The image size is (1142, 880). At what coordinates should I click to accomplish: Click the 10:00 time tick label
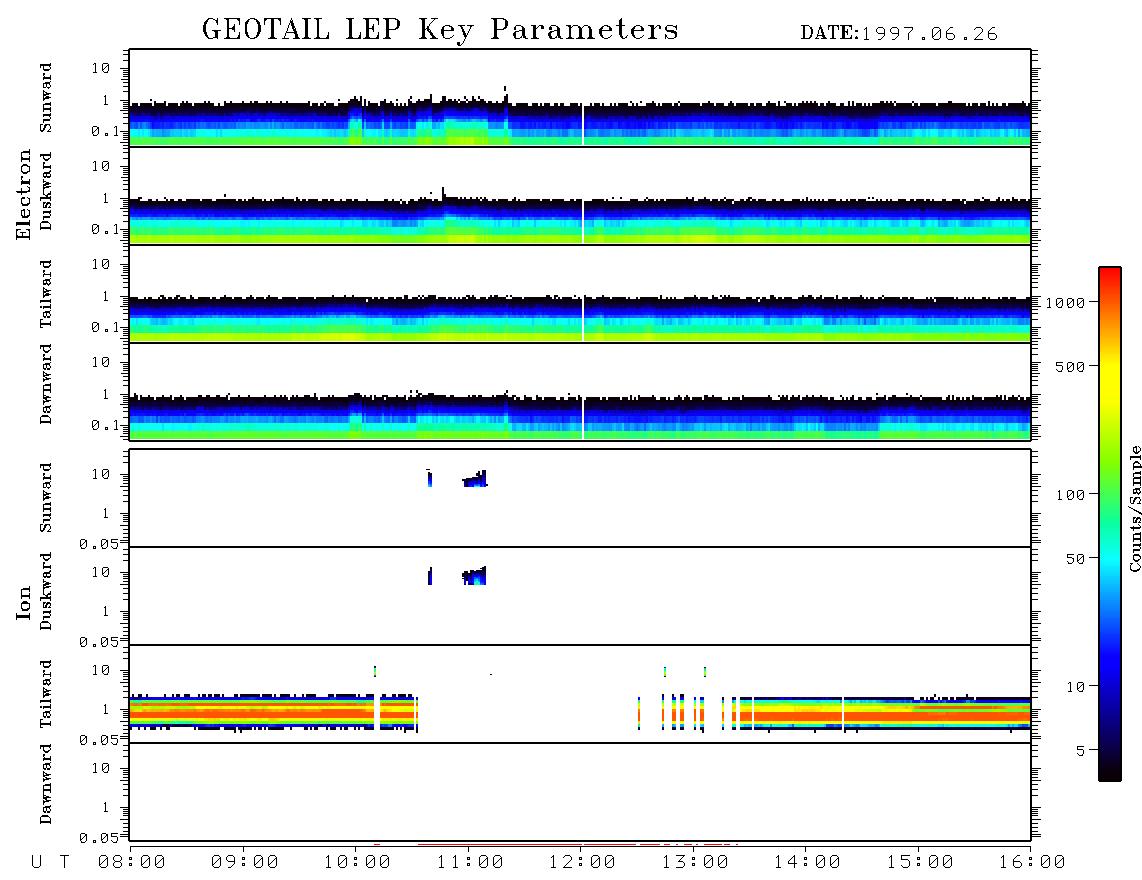[x=357, y=863]
